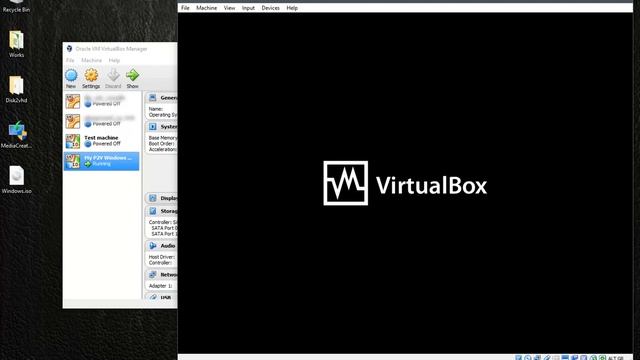This screenshot has width=640, height=360.
Task: Click VirtualBox Manager title bar logo icon
Action: point(69,49)
